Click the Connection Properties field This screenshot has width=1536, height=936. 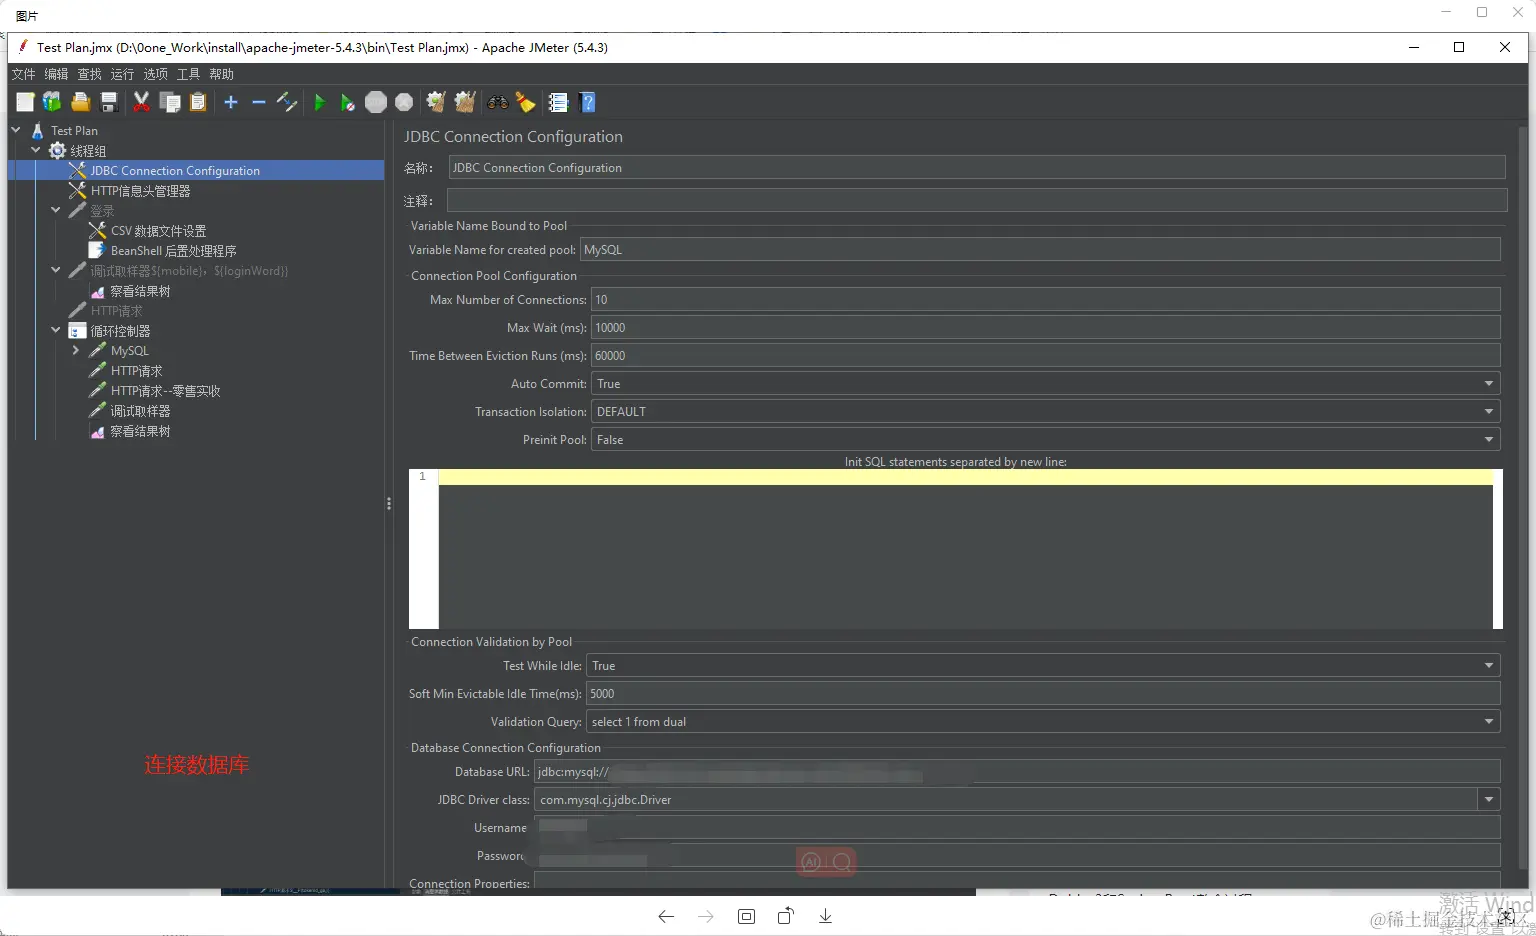(x=1017, y=882)
